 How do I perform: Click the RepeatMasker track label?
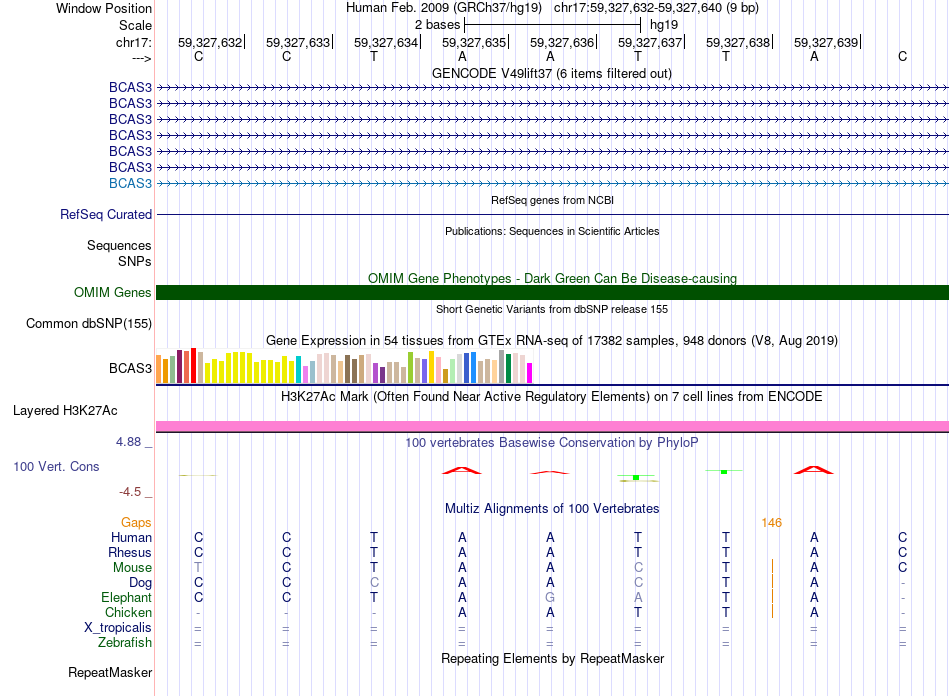click(110, 672)
